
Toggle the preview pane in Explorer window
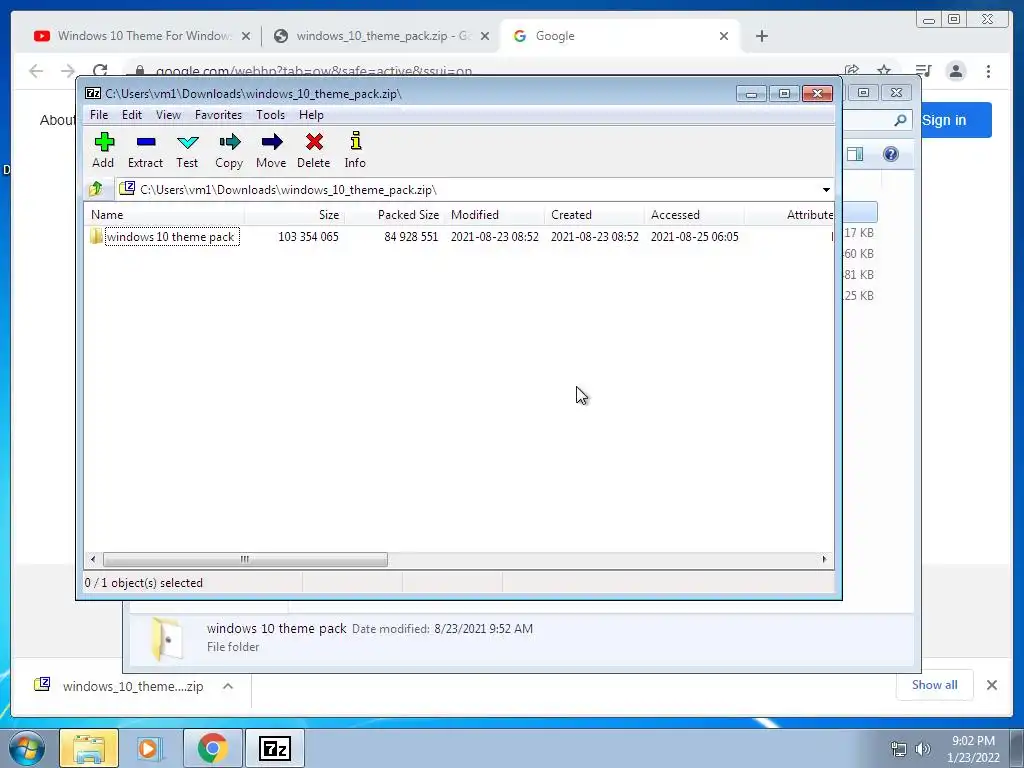[x=855, y=154]
